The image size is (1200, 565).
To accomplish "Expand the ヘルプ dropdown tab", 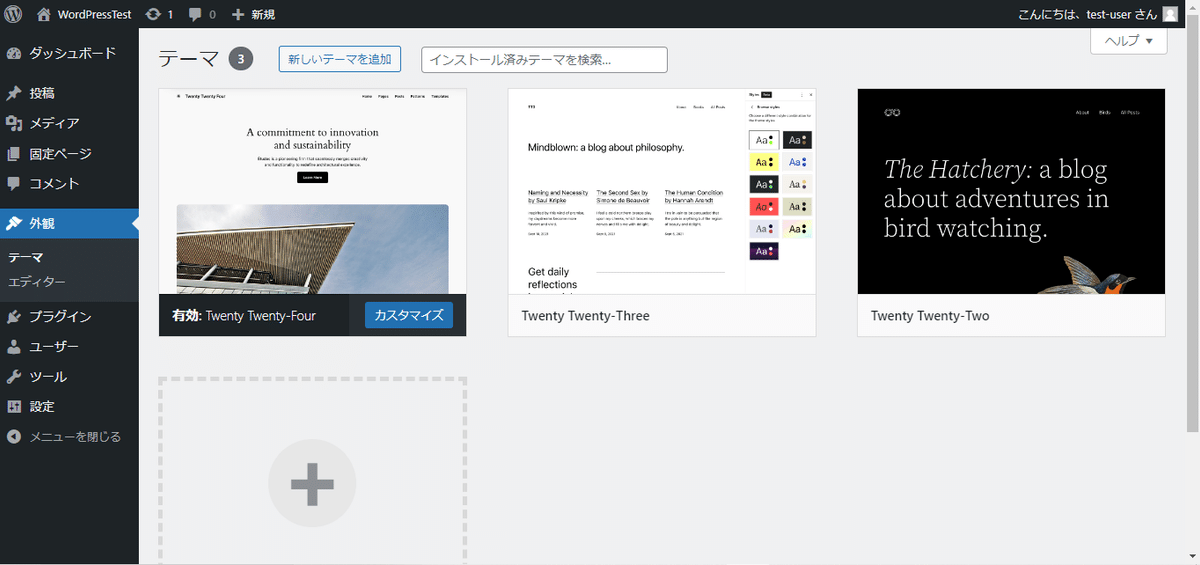I will click(x=1129, y=41).
